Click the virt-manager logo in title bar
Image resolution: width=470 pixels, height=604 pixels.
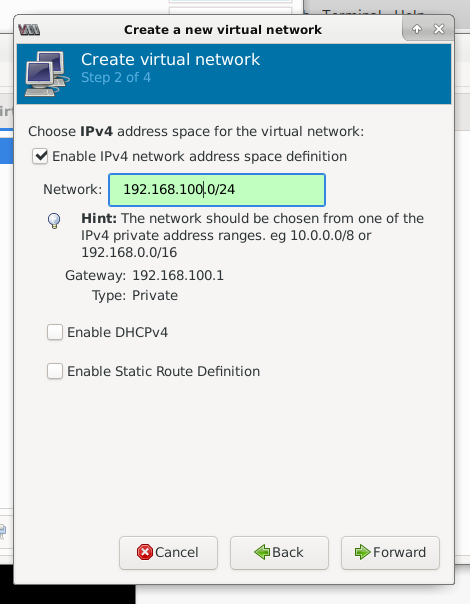click(29, 30)
